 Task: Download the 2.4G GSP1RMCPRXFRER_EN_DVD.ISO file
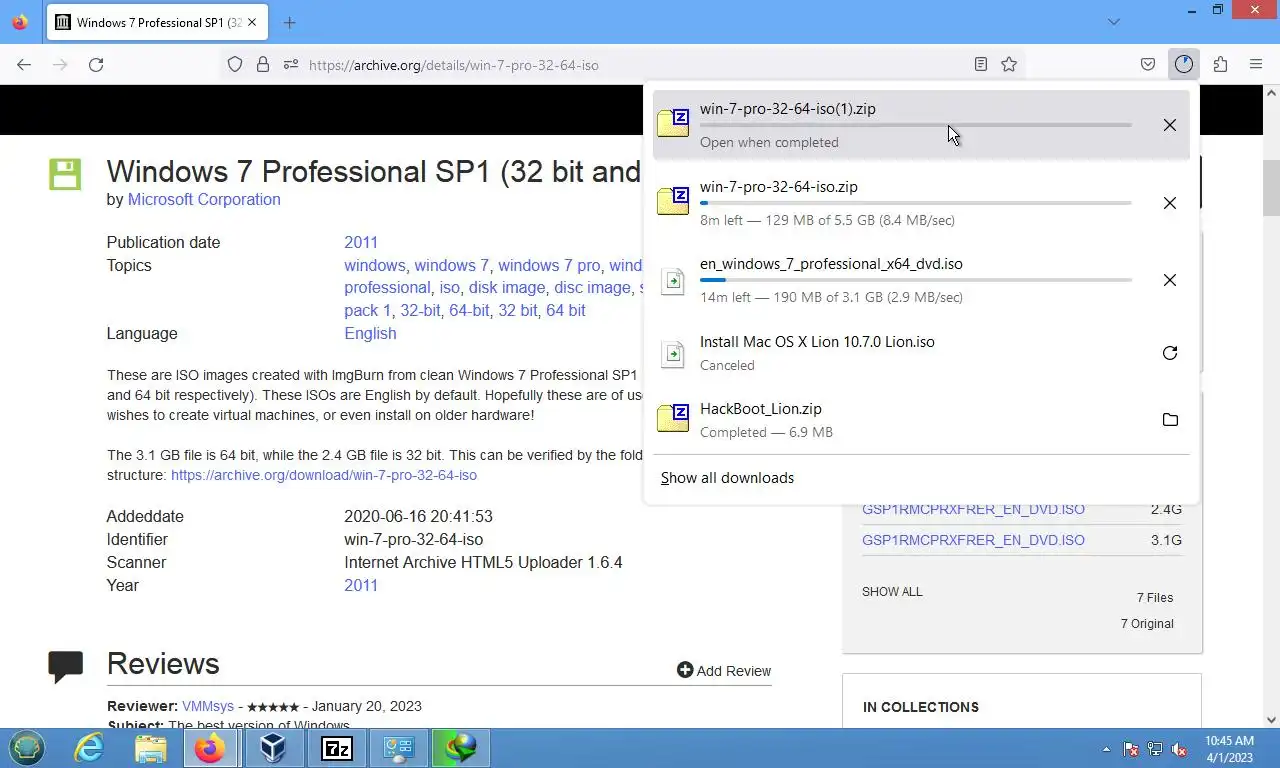973,509
